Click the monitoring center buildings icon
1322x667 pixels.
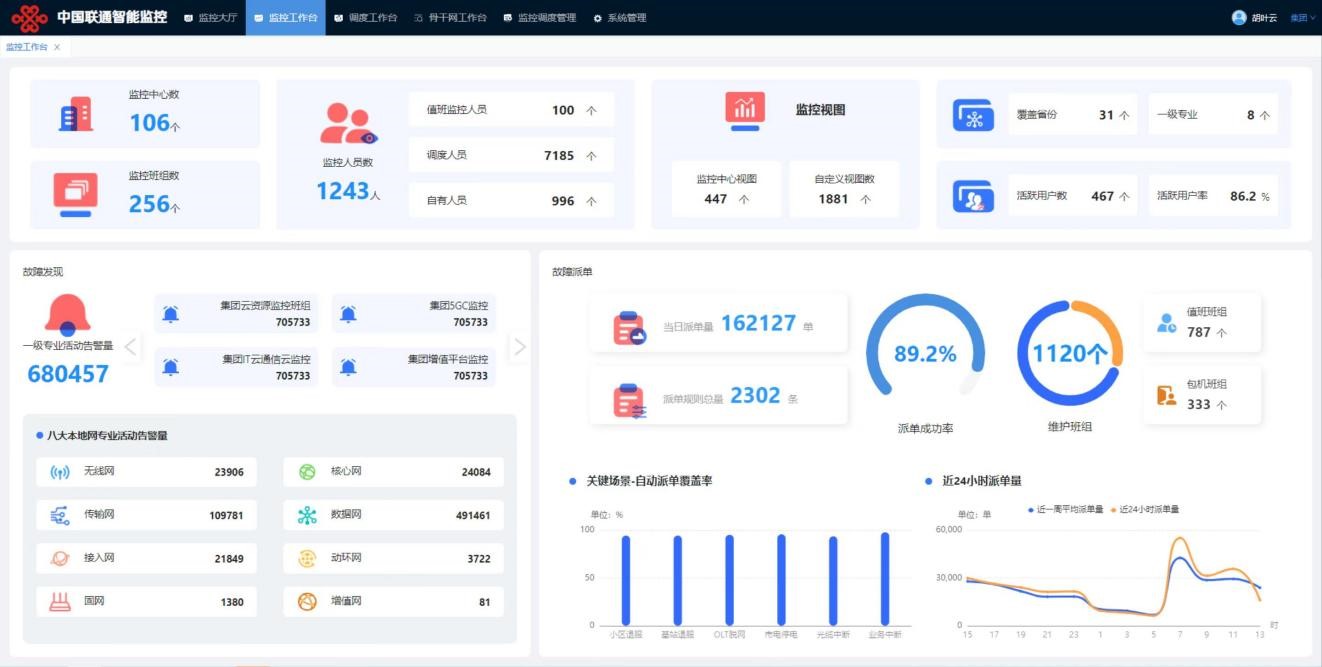[x=76, y=115]
